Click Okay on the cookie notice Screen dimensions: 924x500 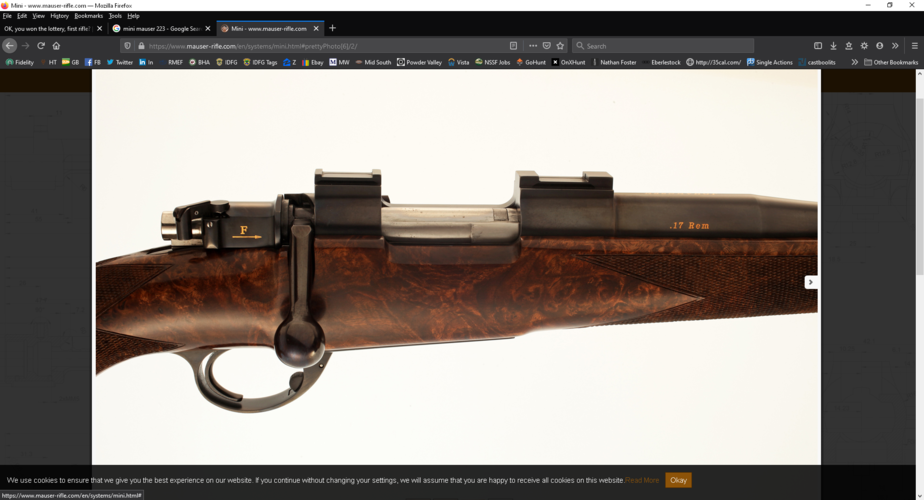[x=678, y=480]
